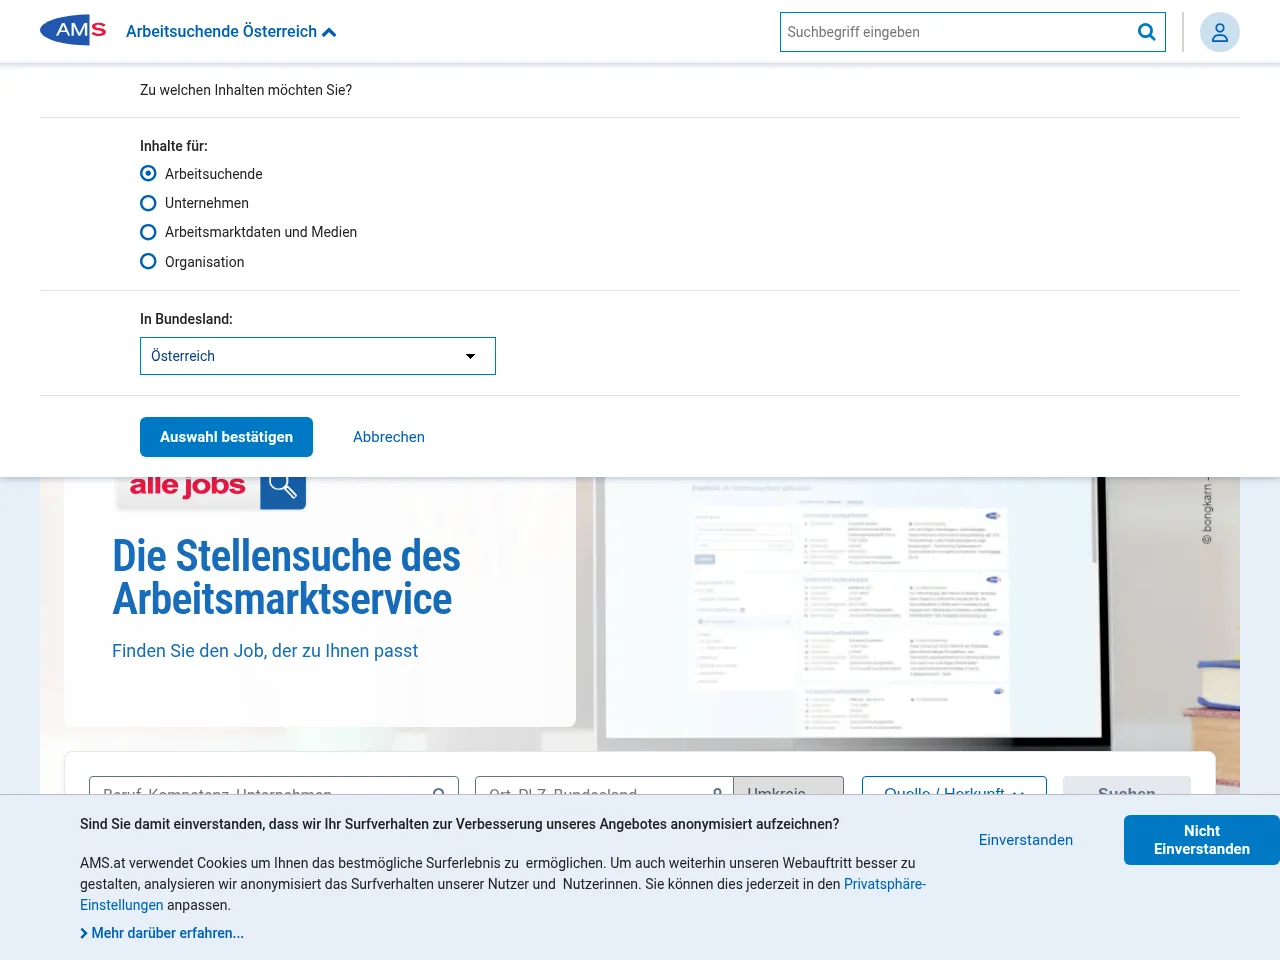Screen dimensions: 1280x960
Task: Decline tracking with Nicht Einverstanden
Action: tap(1202, 840)
